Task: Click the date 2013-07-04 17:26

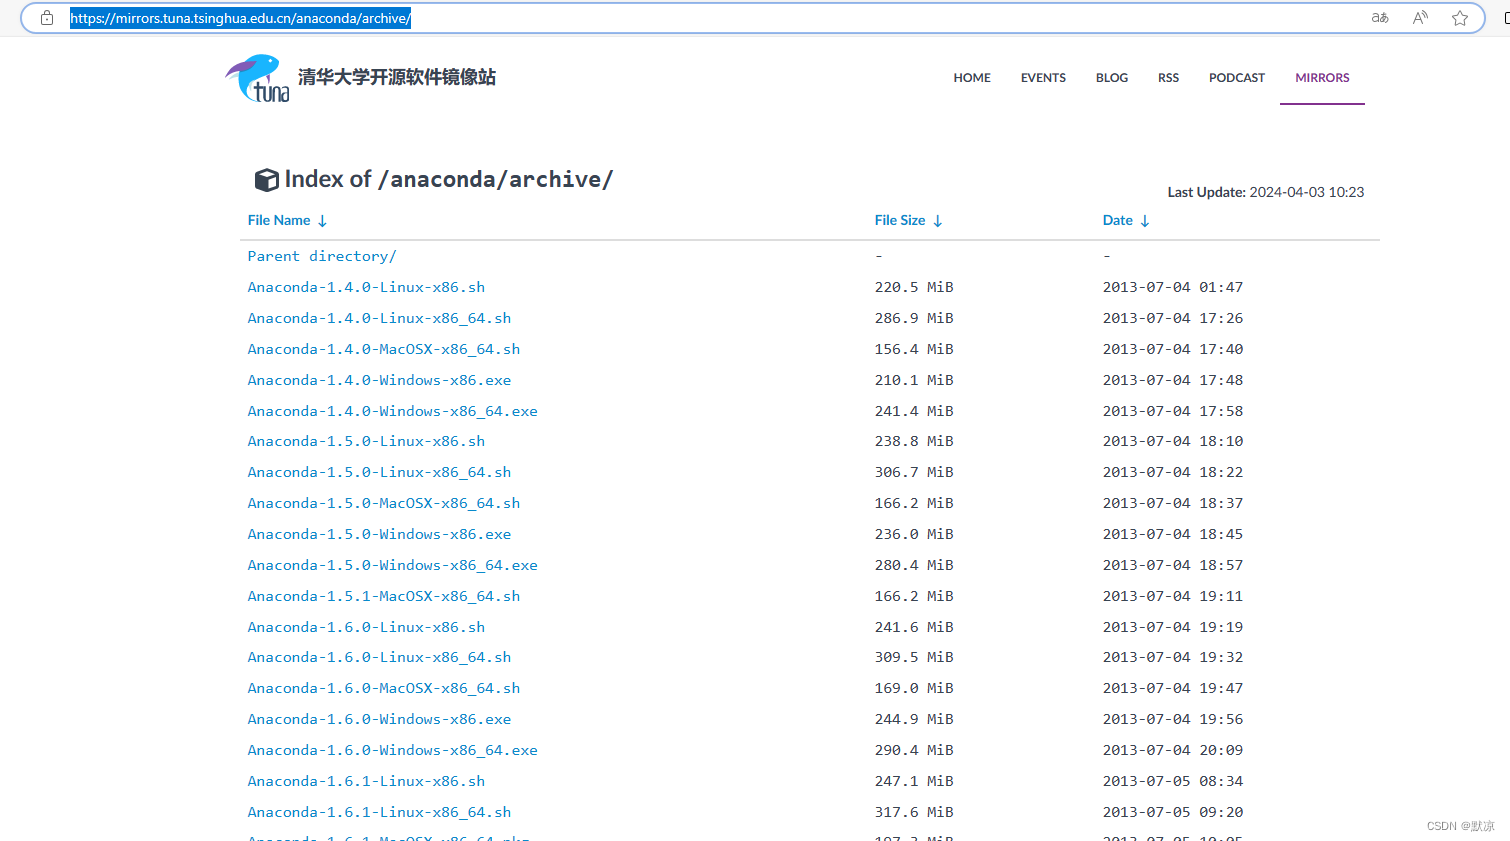Action: 1173,319
